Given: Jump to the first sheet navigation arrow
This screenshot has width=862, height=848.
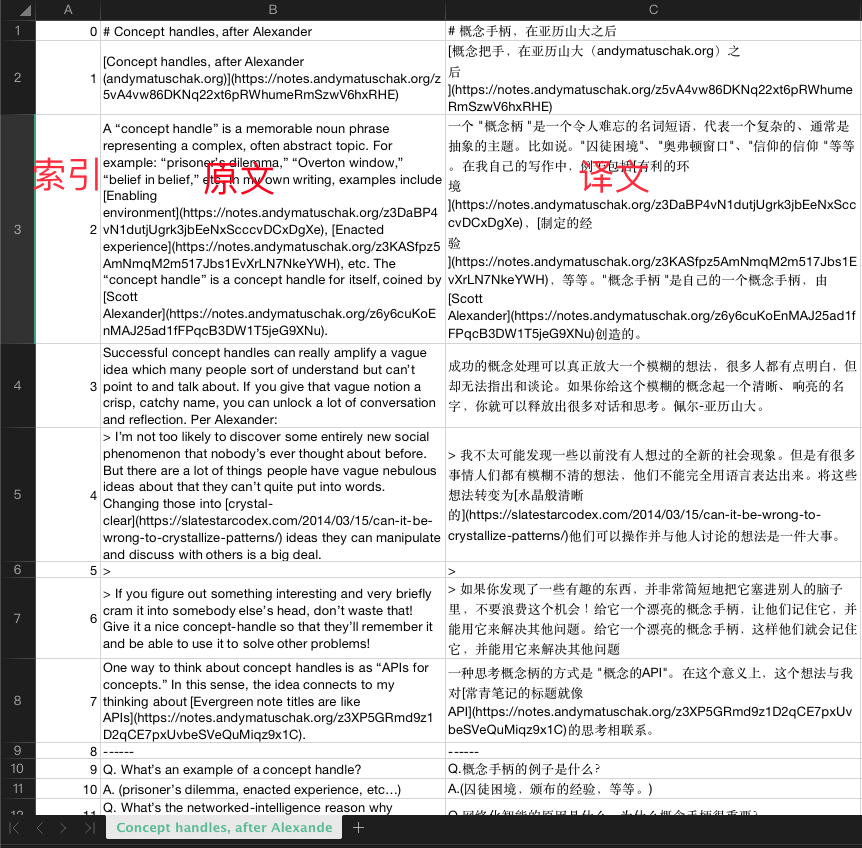Looking at the screenshot, I should tap(12, 827).
